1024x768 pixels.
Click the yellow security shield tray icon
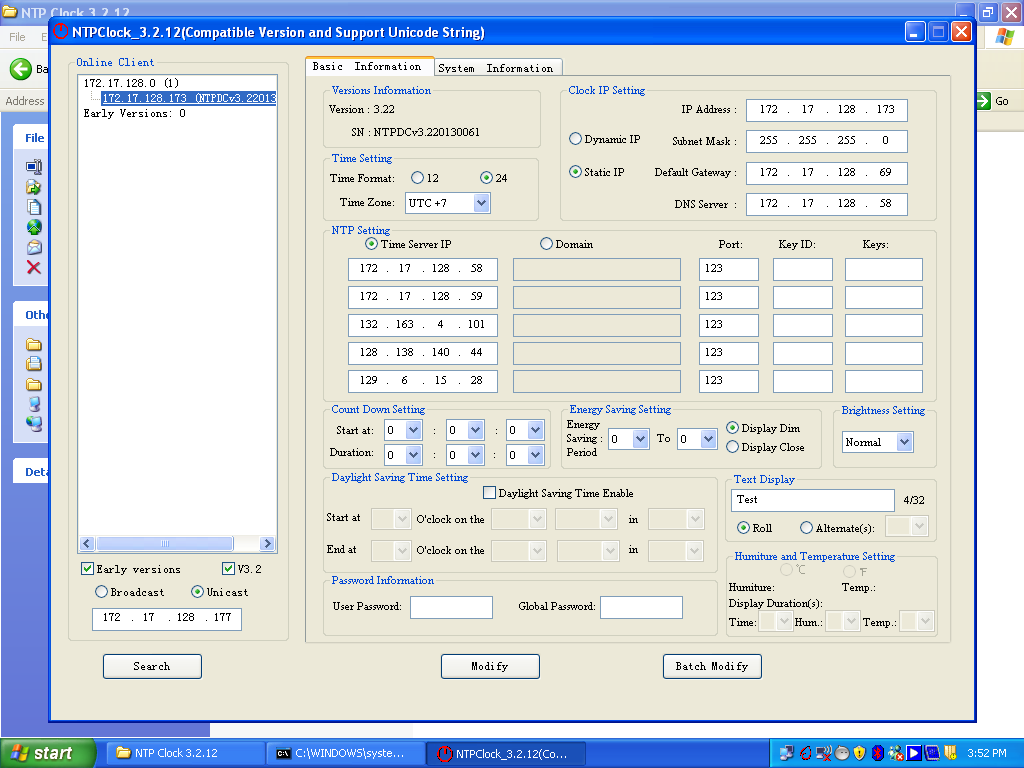[x=859, y=753]
